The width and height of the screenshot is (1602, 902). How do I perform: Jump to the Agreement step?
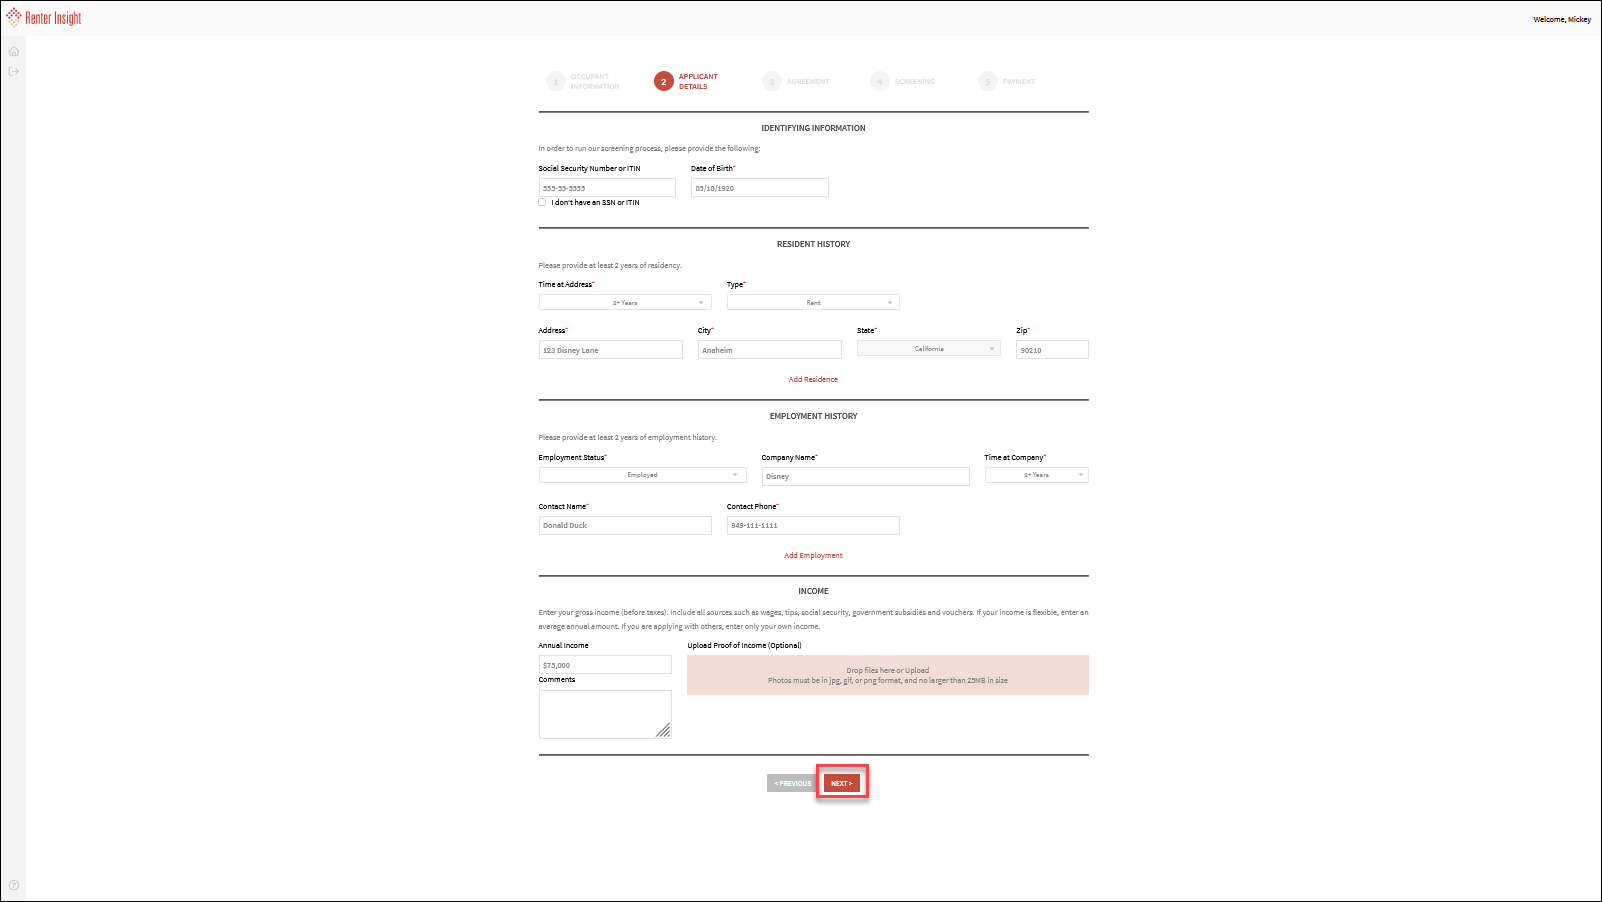pyautogui.click(x=796, y=81)
